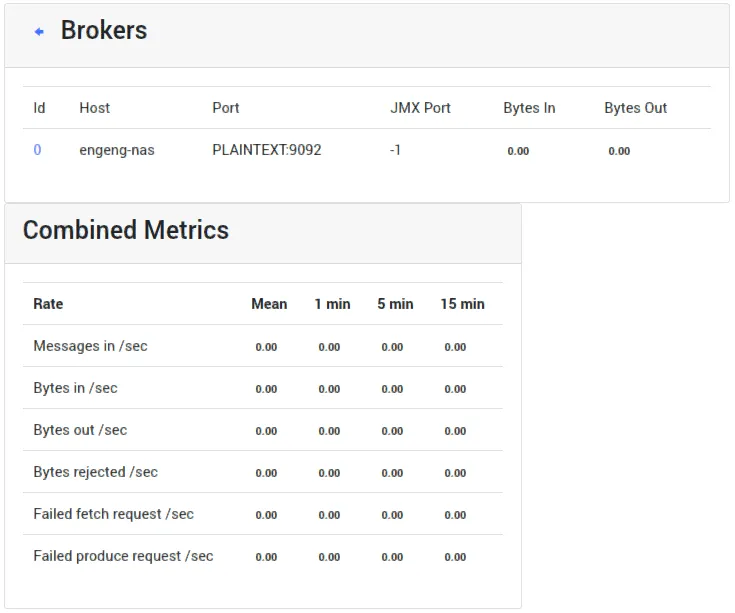Viewport: 735px width, 613px height.
Task: Click the Bytes rejected /sec row label
Action: [96, 472]
